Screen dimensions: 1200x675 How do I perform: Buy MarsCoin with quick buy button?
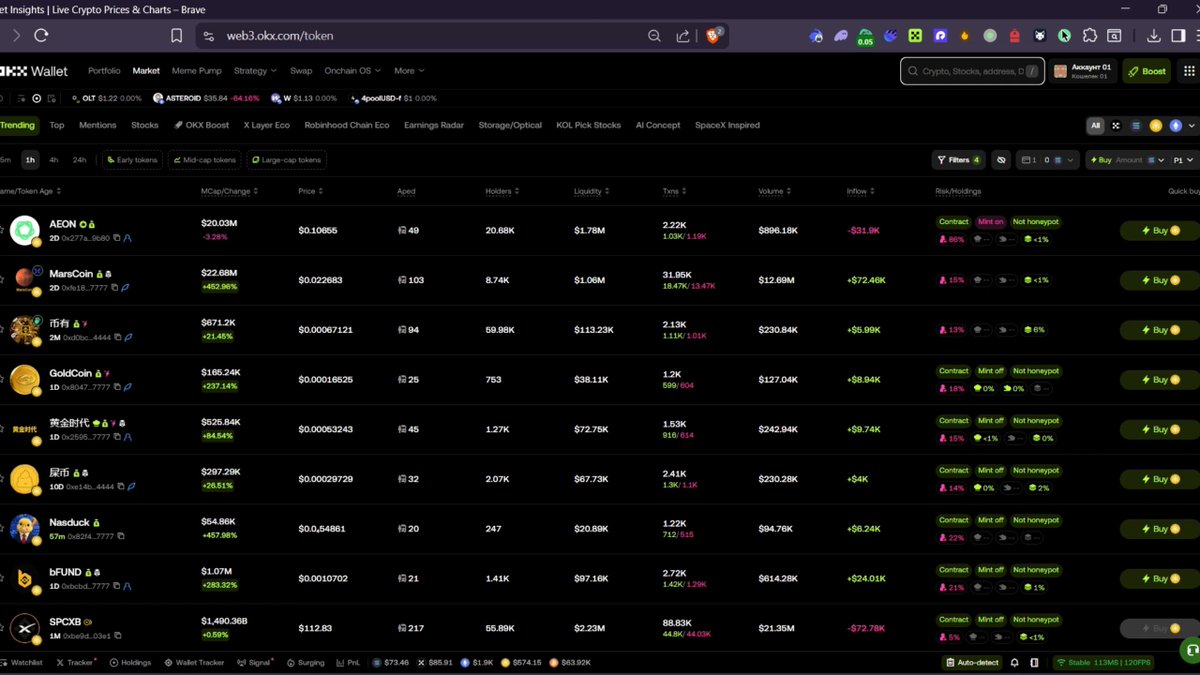point(1159,280)
